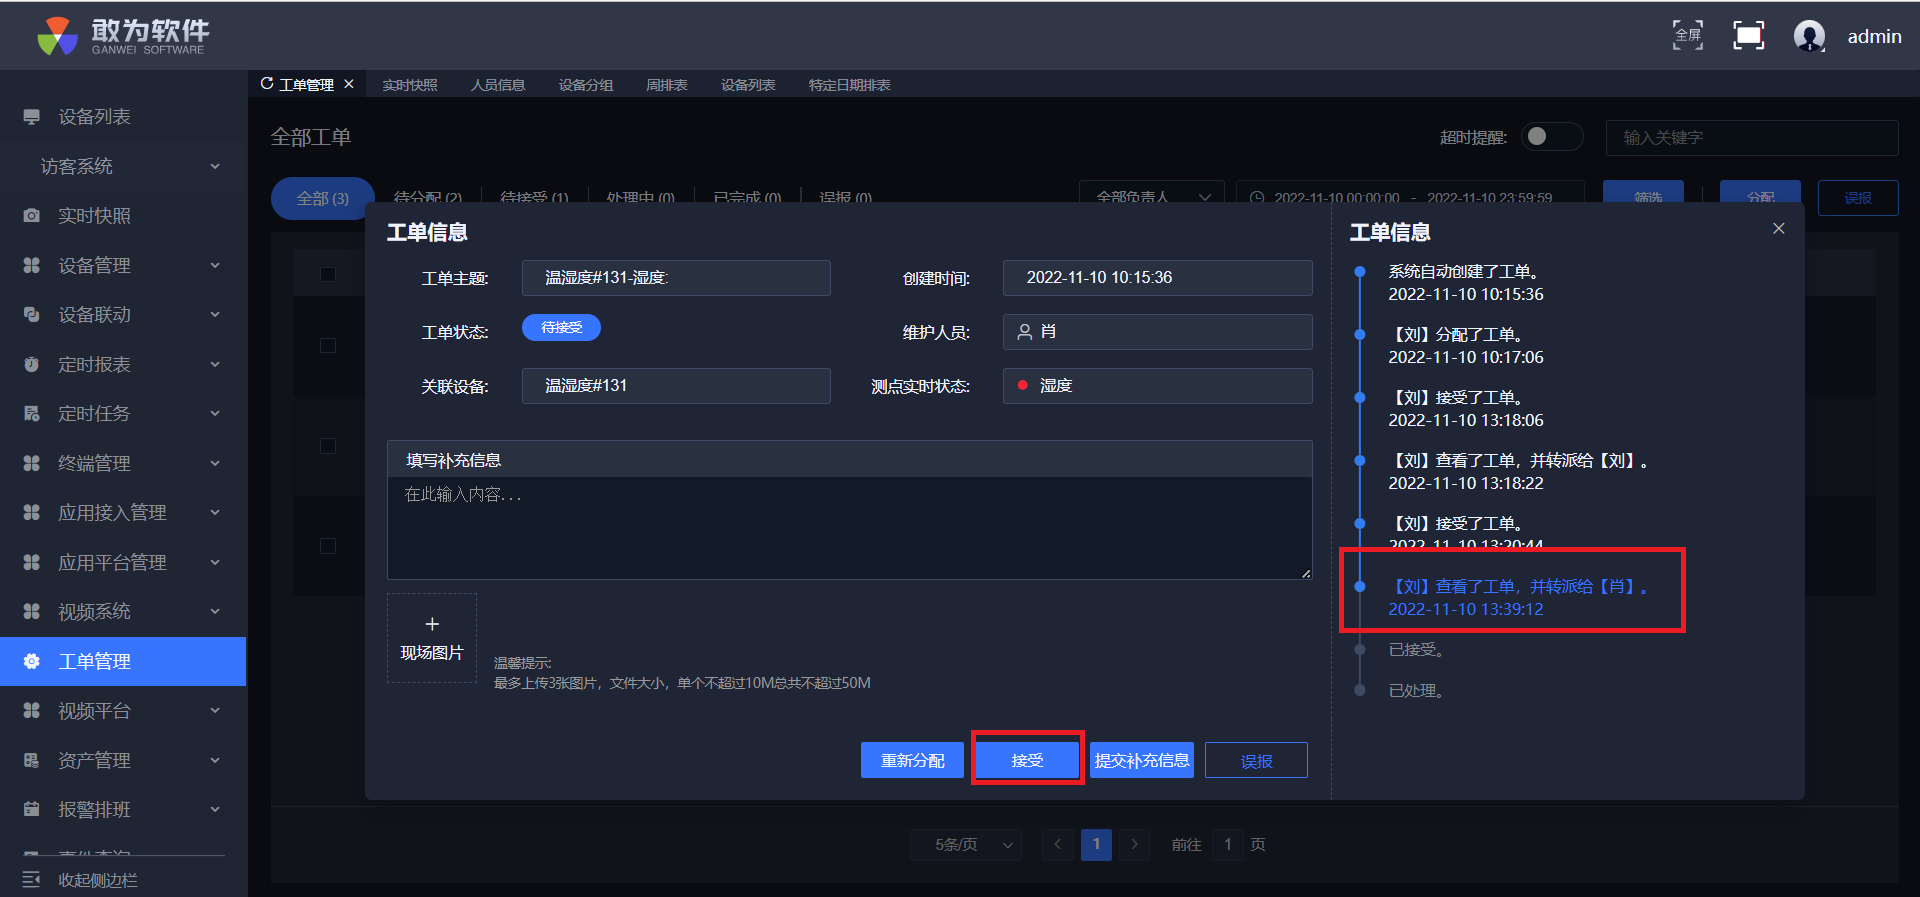Click the next page arrow
Screen dimensions: 1920x897
1134,845
